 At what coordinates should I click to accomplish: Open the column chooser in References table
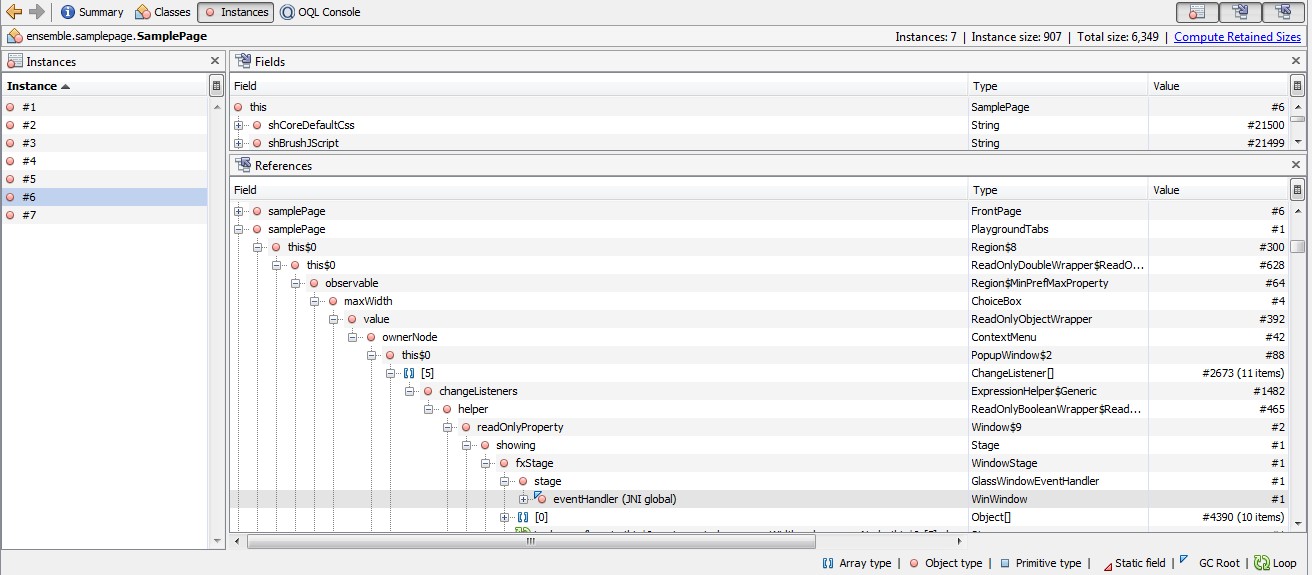pos(1297,190)
